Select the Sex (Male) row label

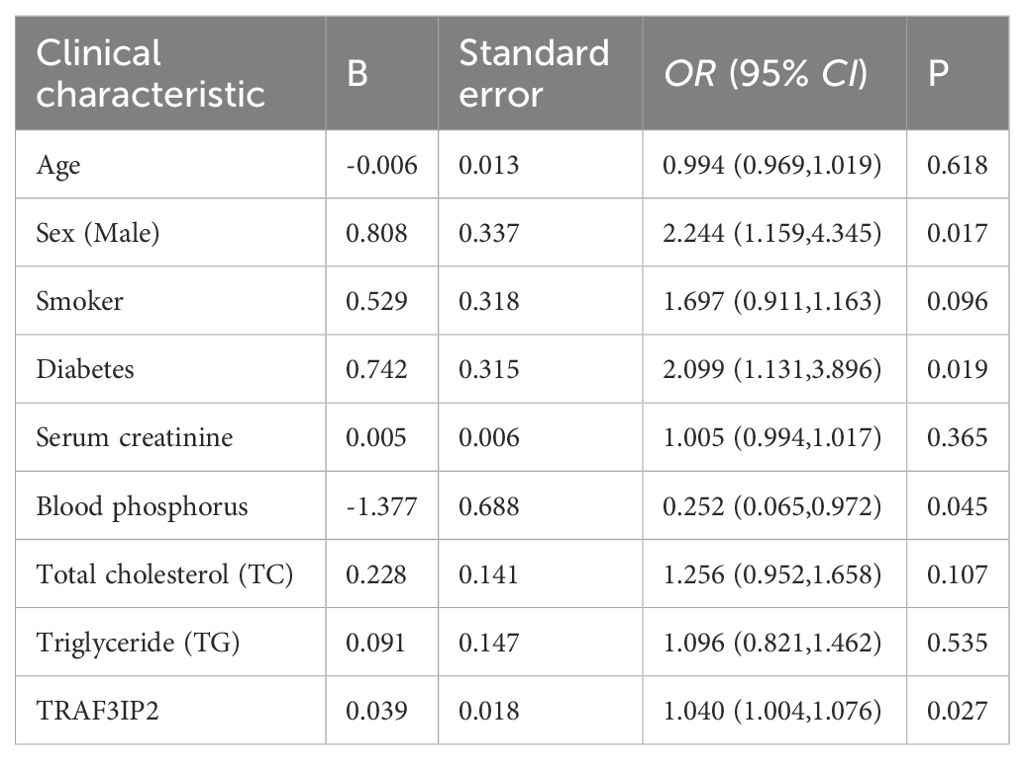point(98,233)
